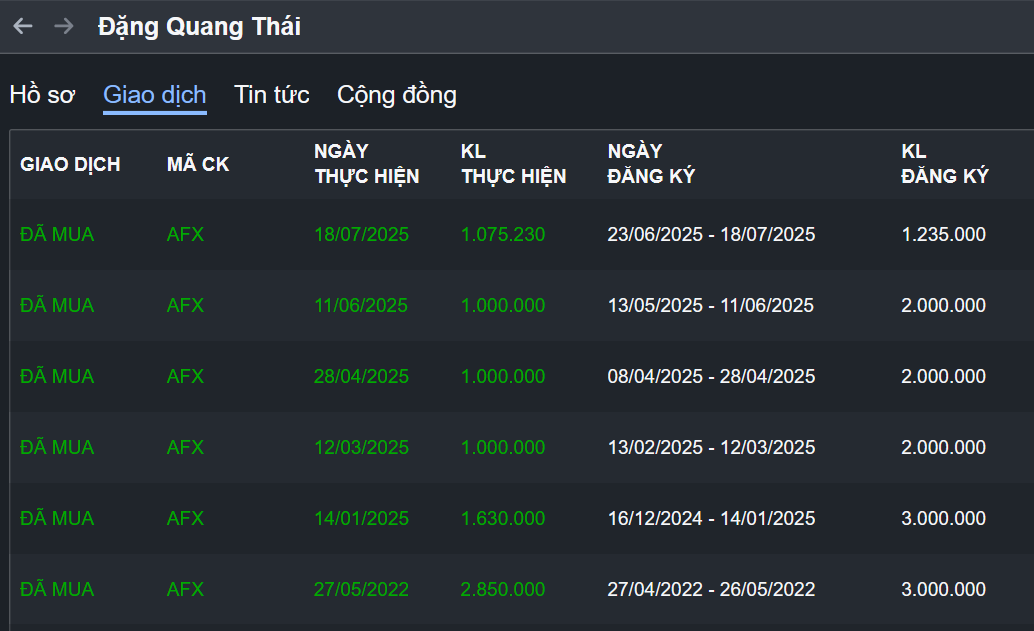Click the range 23/06/2025 - 18/07/2025
The width and height of the screenshot is (1034, 631).
click(712, 234)
